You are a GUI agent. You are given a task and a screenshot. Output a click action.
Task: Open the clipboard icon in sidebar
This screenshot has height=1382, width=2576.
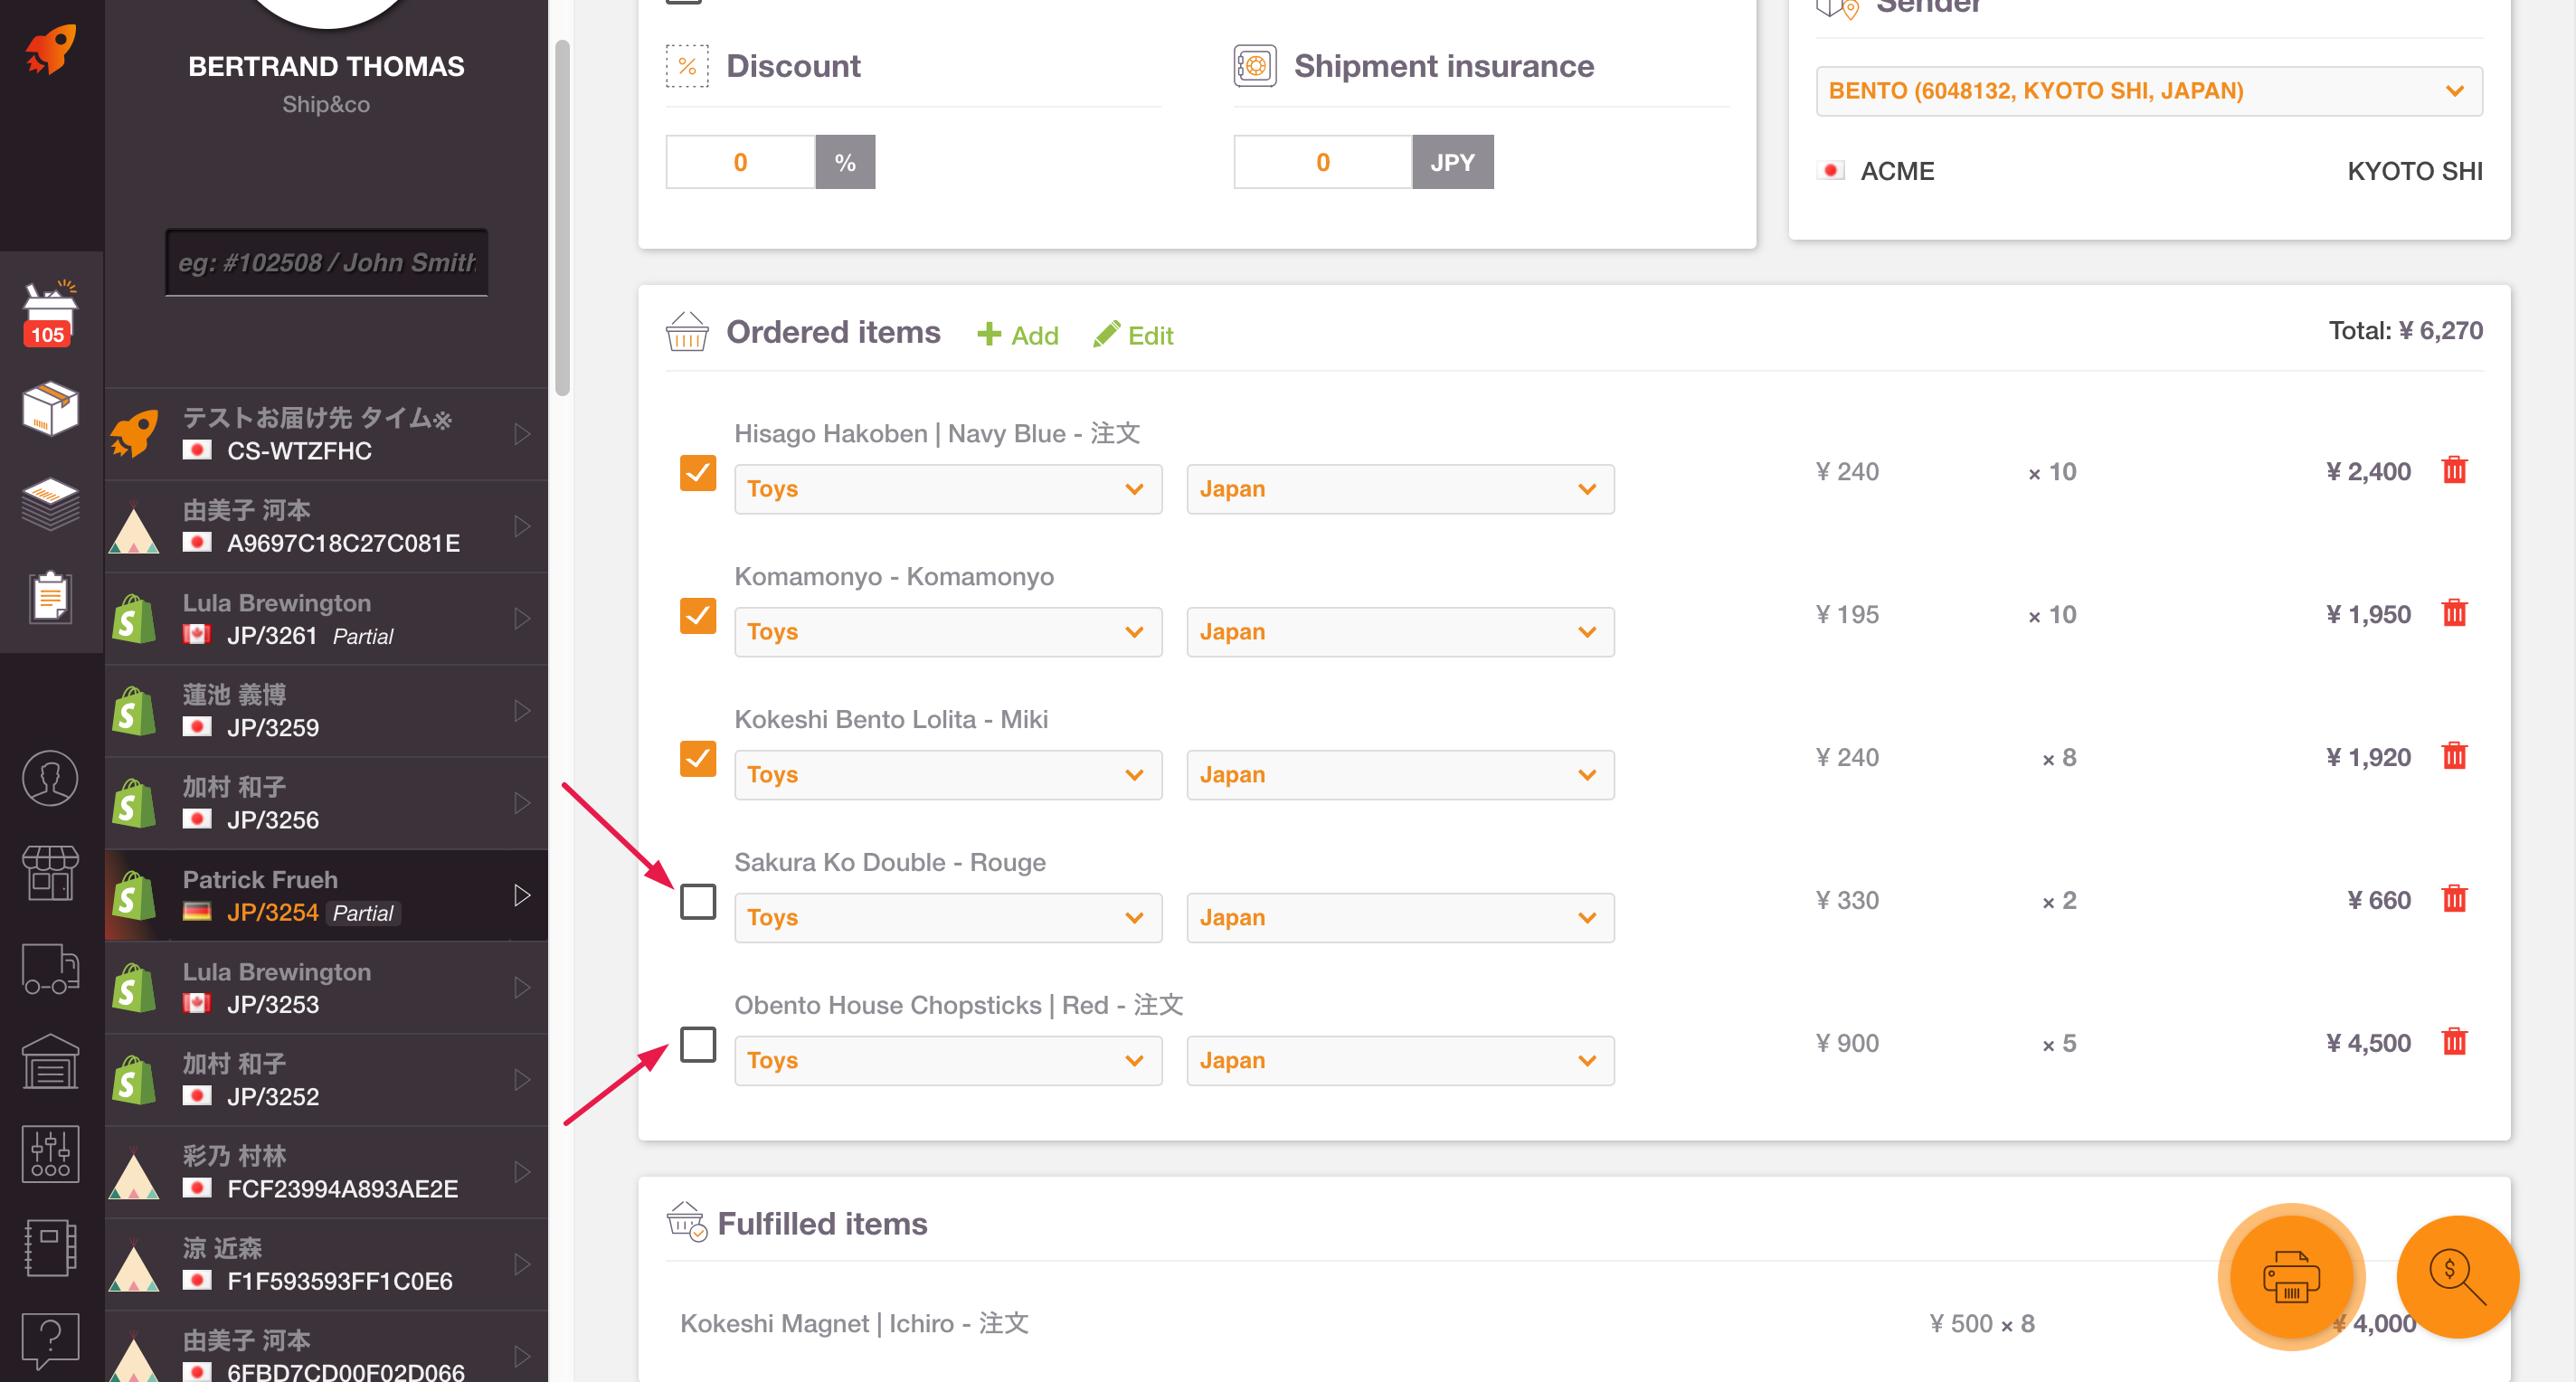tap(50, 597)
